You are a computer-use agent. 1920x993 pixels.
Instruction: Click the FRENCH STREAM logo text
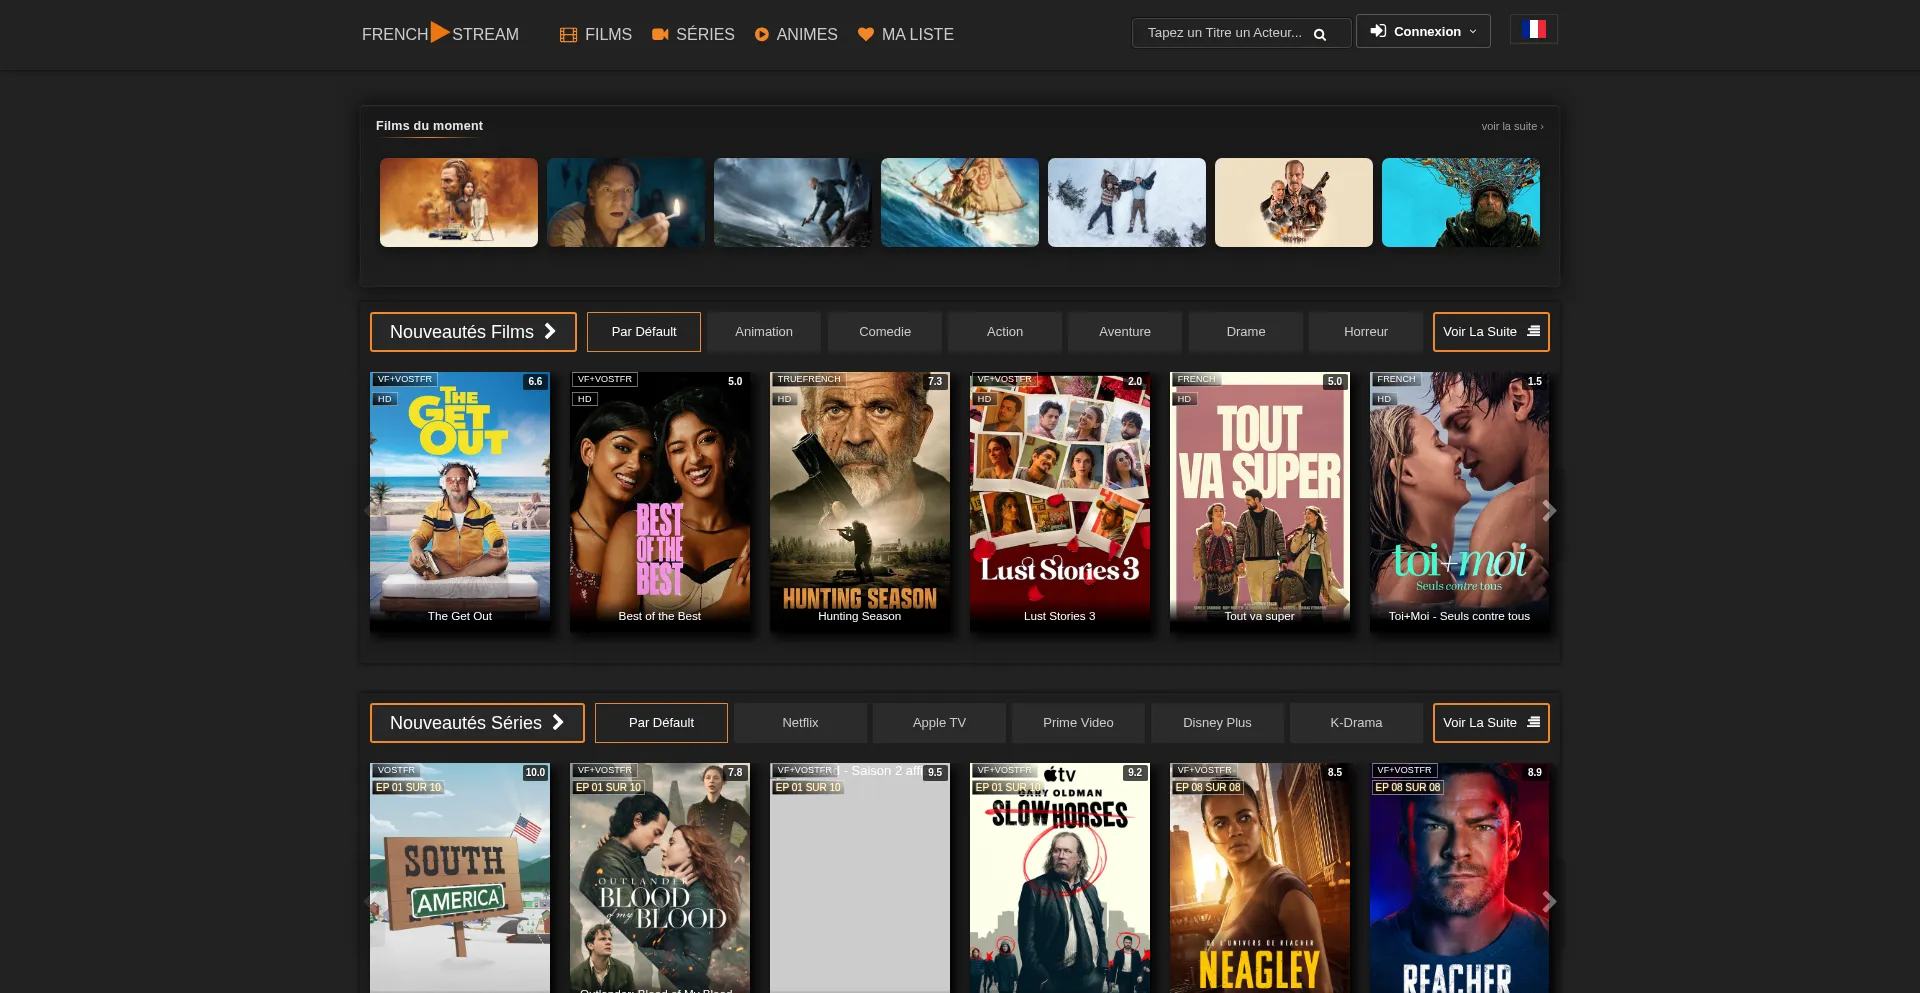coord(440,34)
